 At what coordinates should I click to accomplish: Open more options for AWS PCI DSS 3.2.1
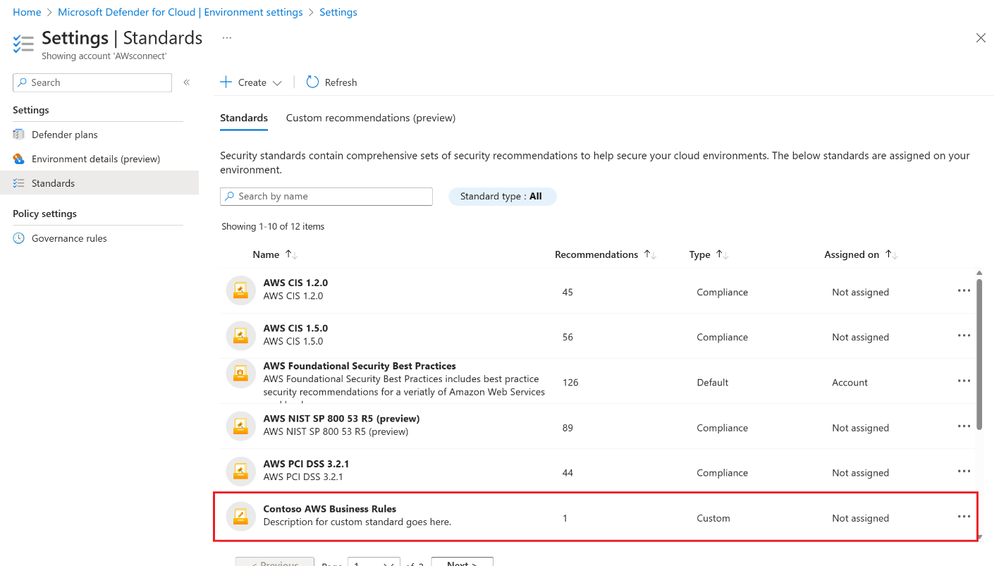964,472
